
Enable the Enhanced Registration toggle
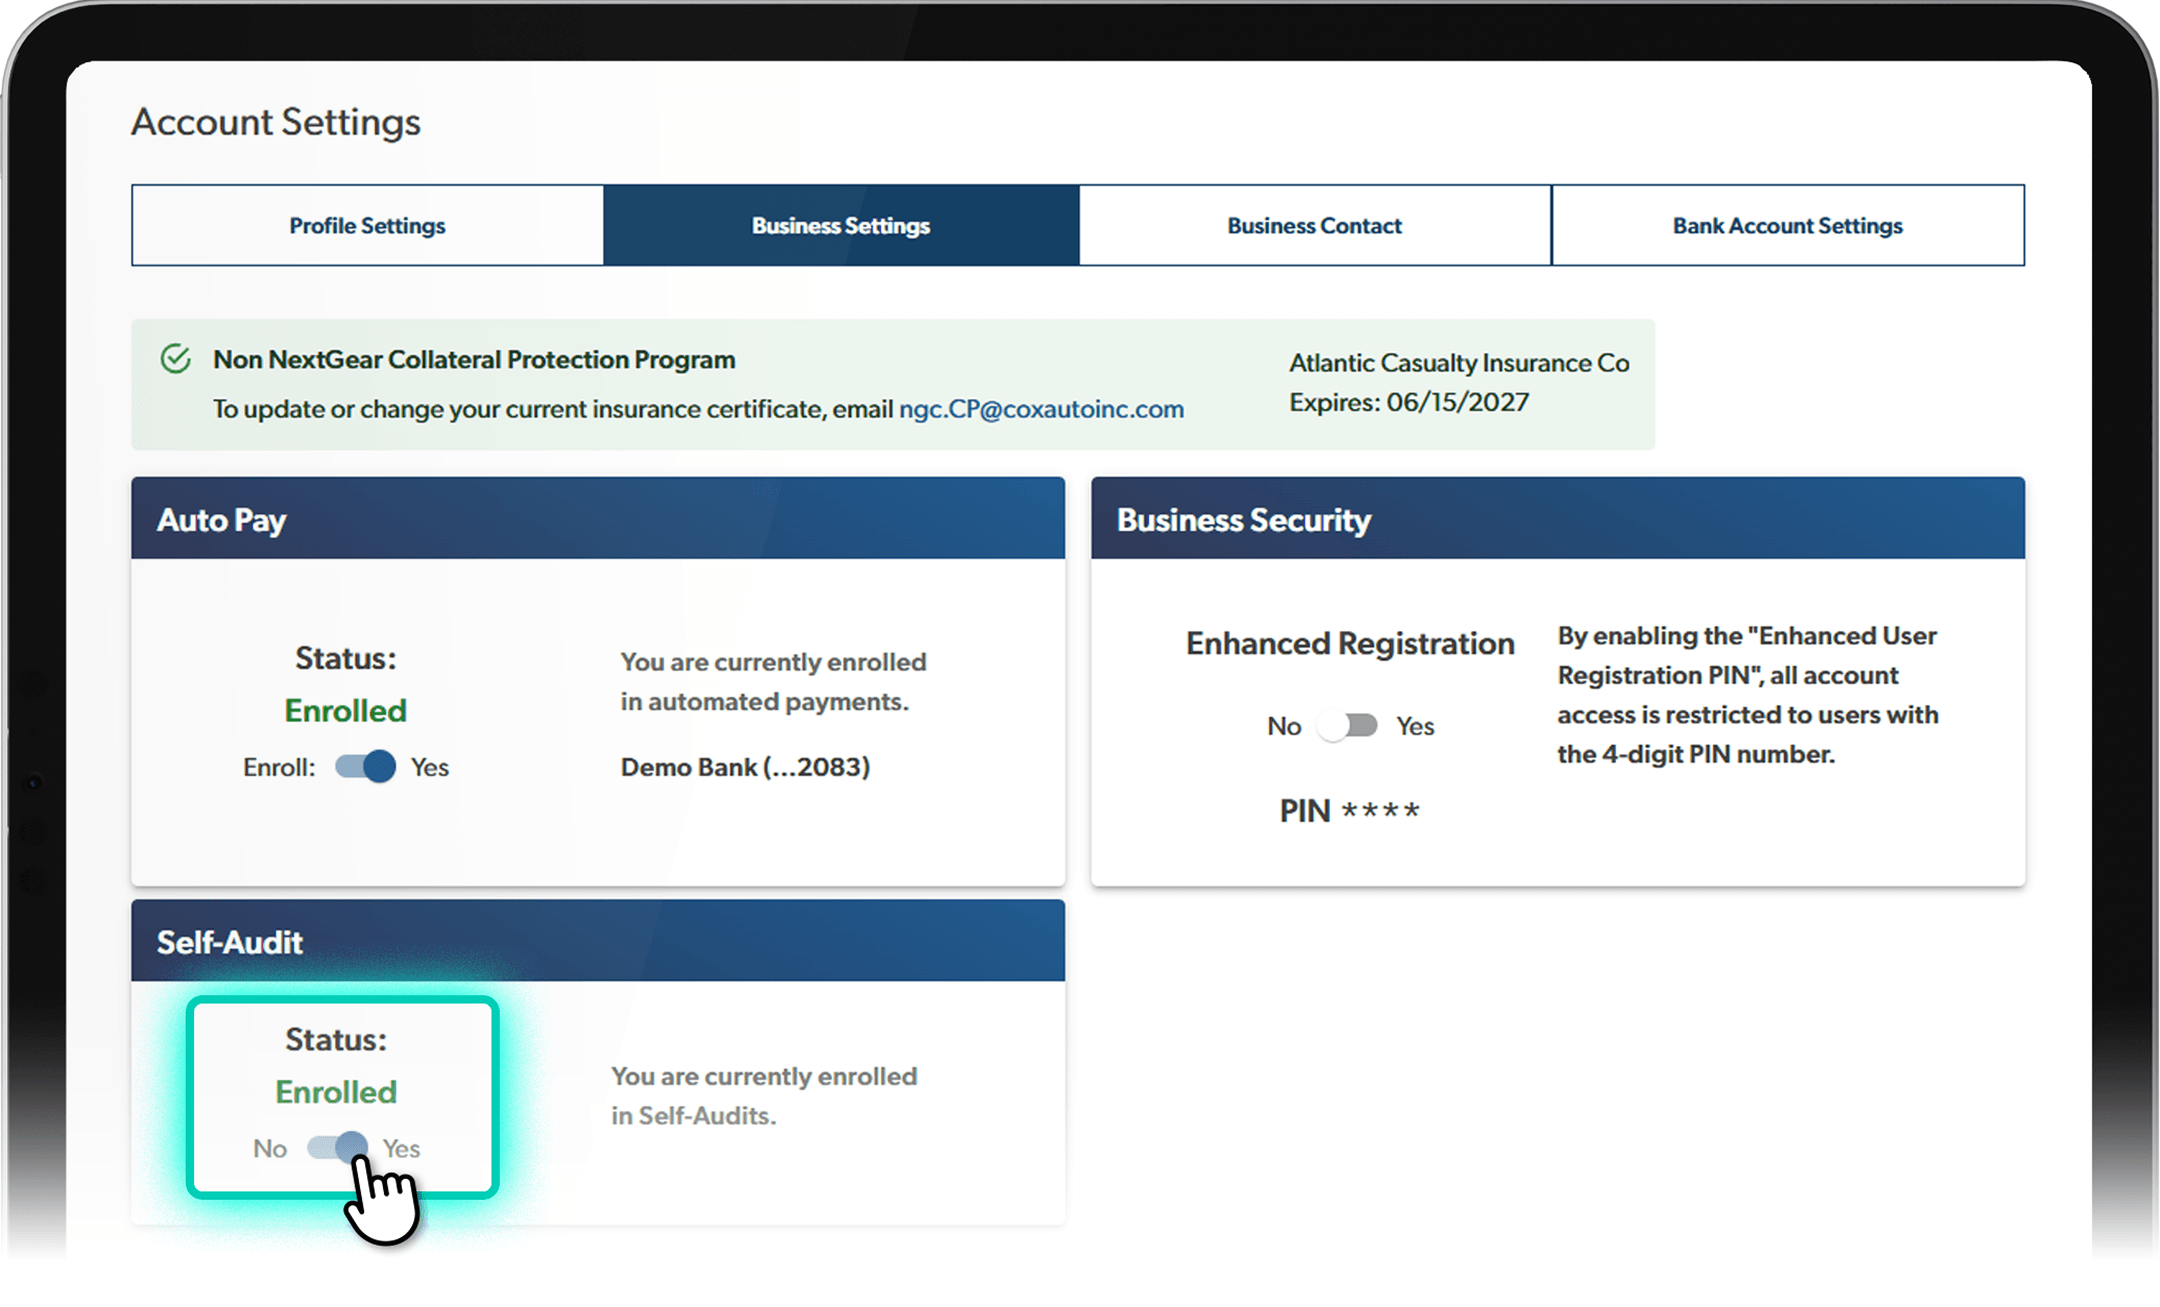tap(1347, 725)
